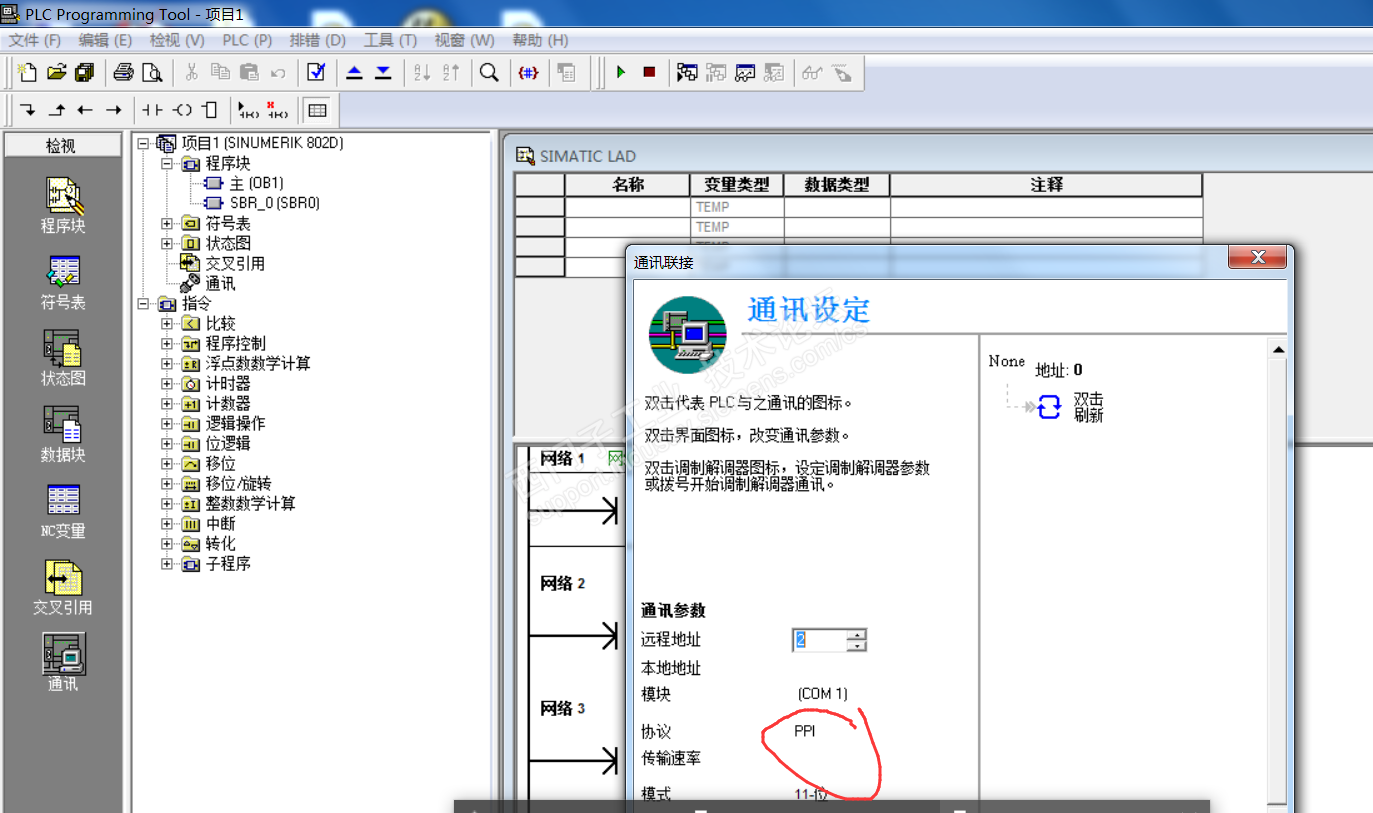Image resolution: width=1373 pixels, height=813 pixels.
Task: Insert a coil using the coil icon
Action: pos(181,110)
